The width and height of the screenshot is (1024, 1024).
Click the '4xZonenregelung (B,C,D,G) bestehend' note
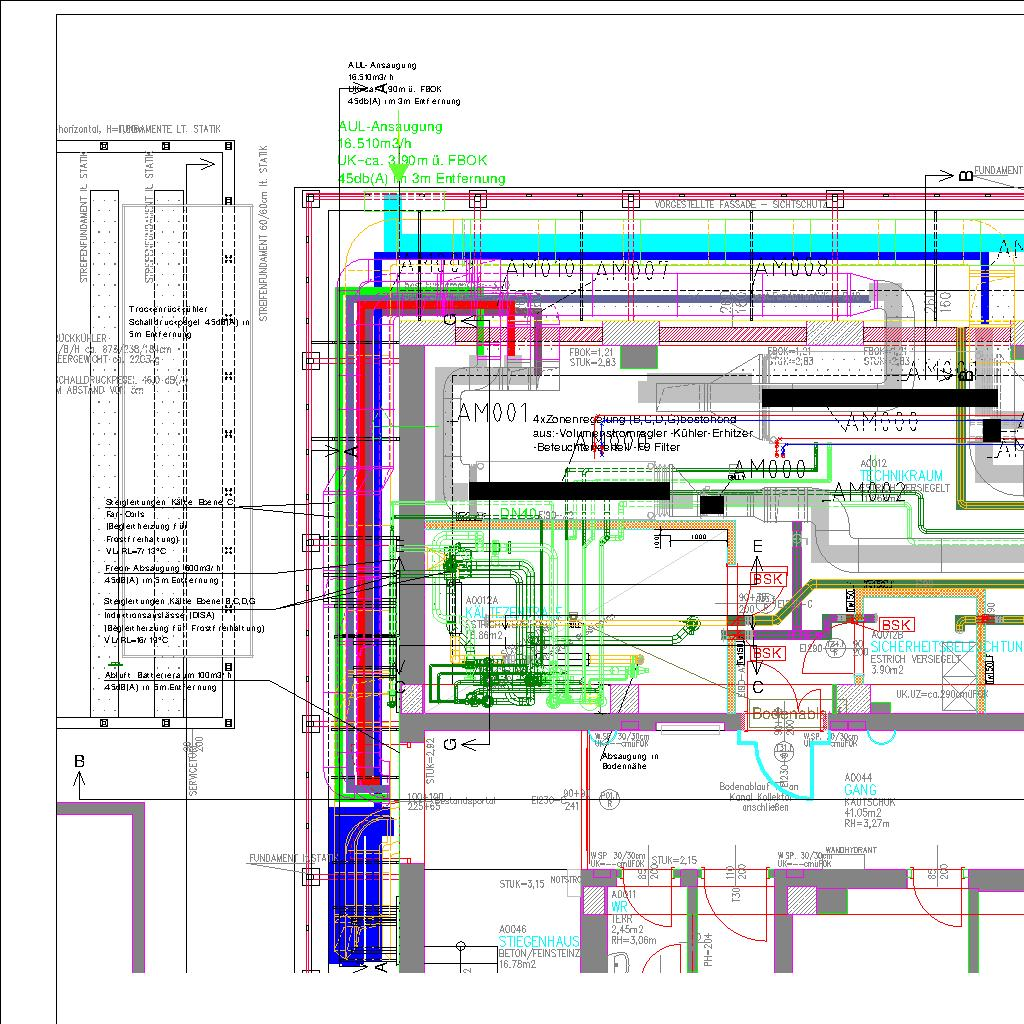pos(635,419)
